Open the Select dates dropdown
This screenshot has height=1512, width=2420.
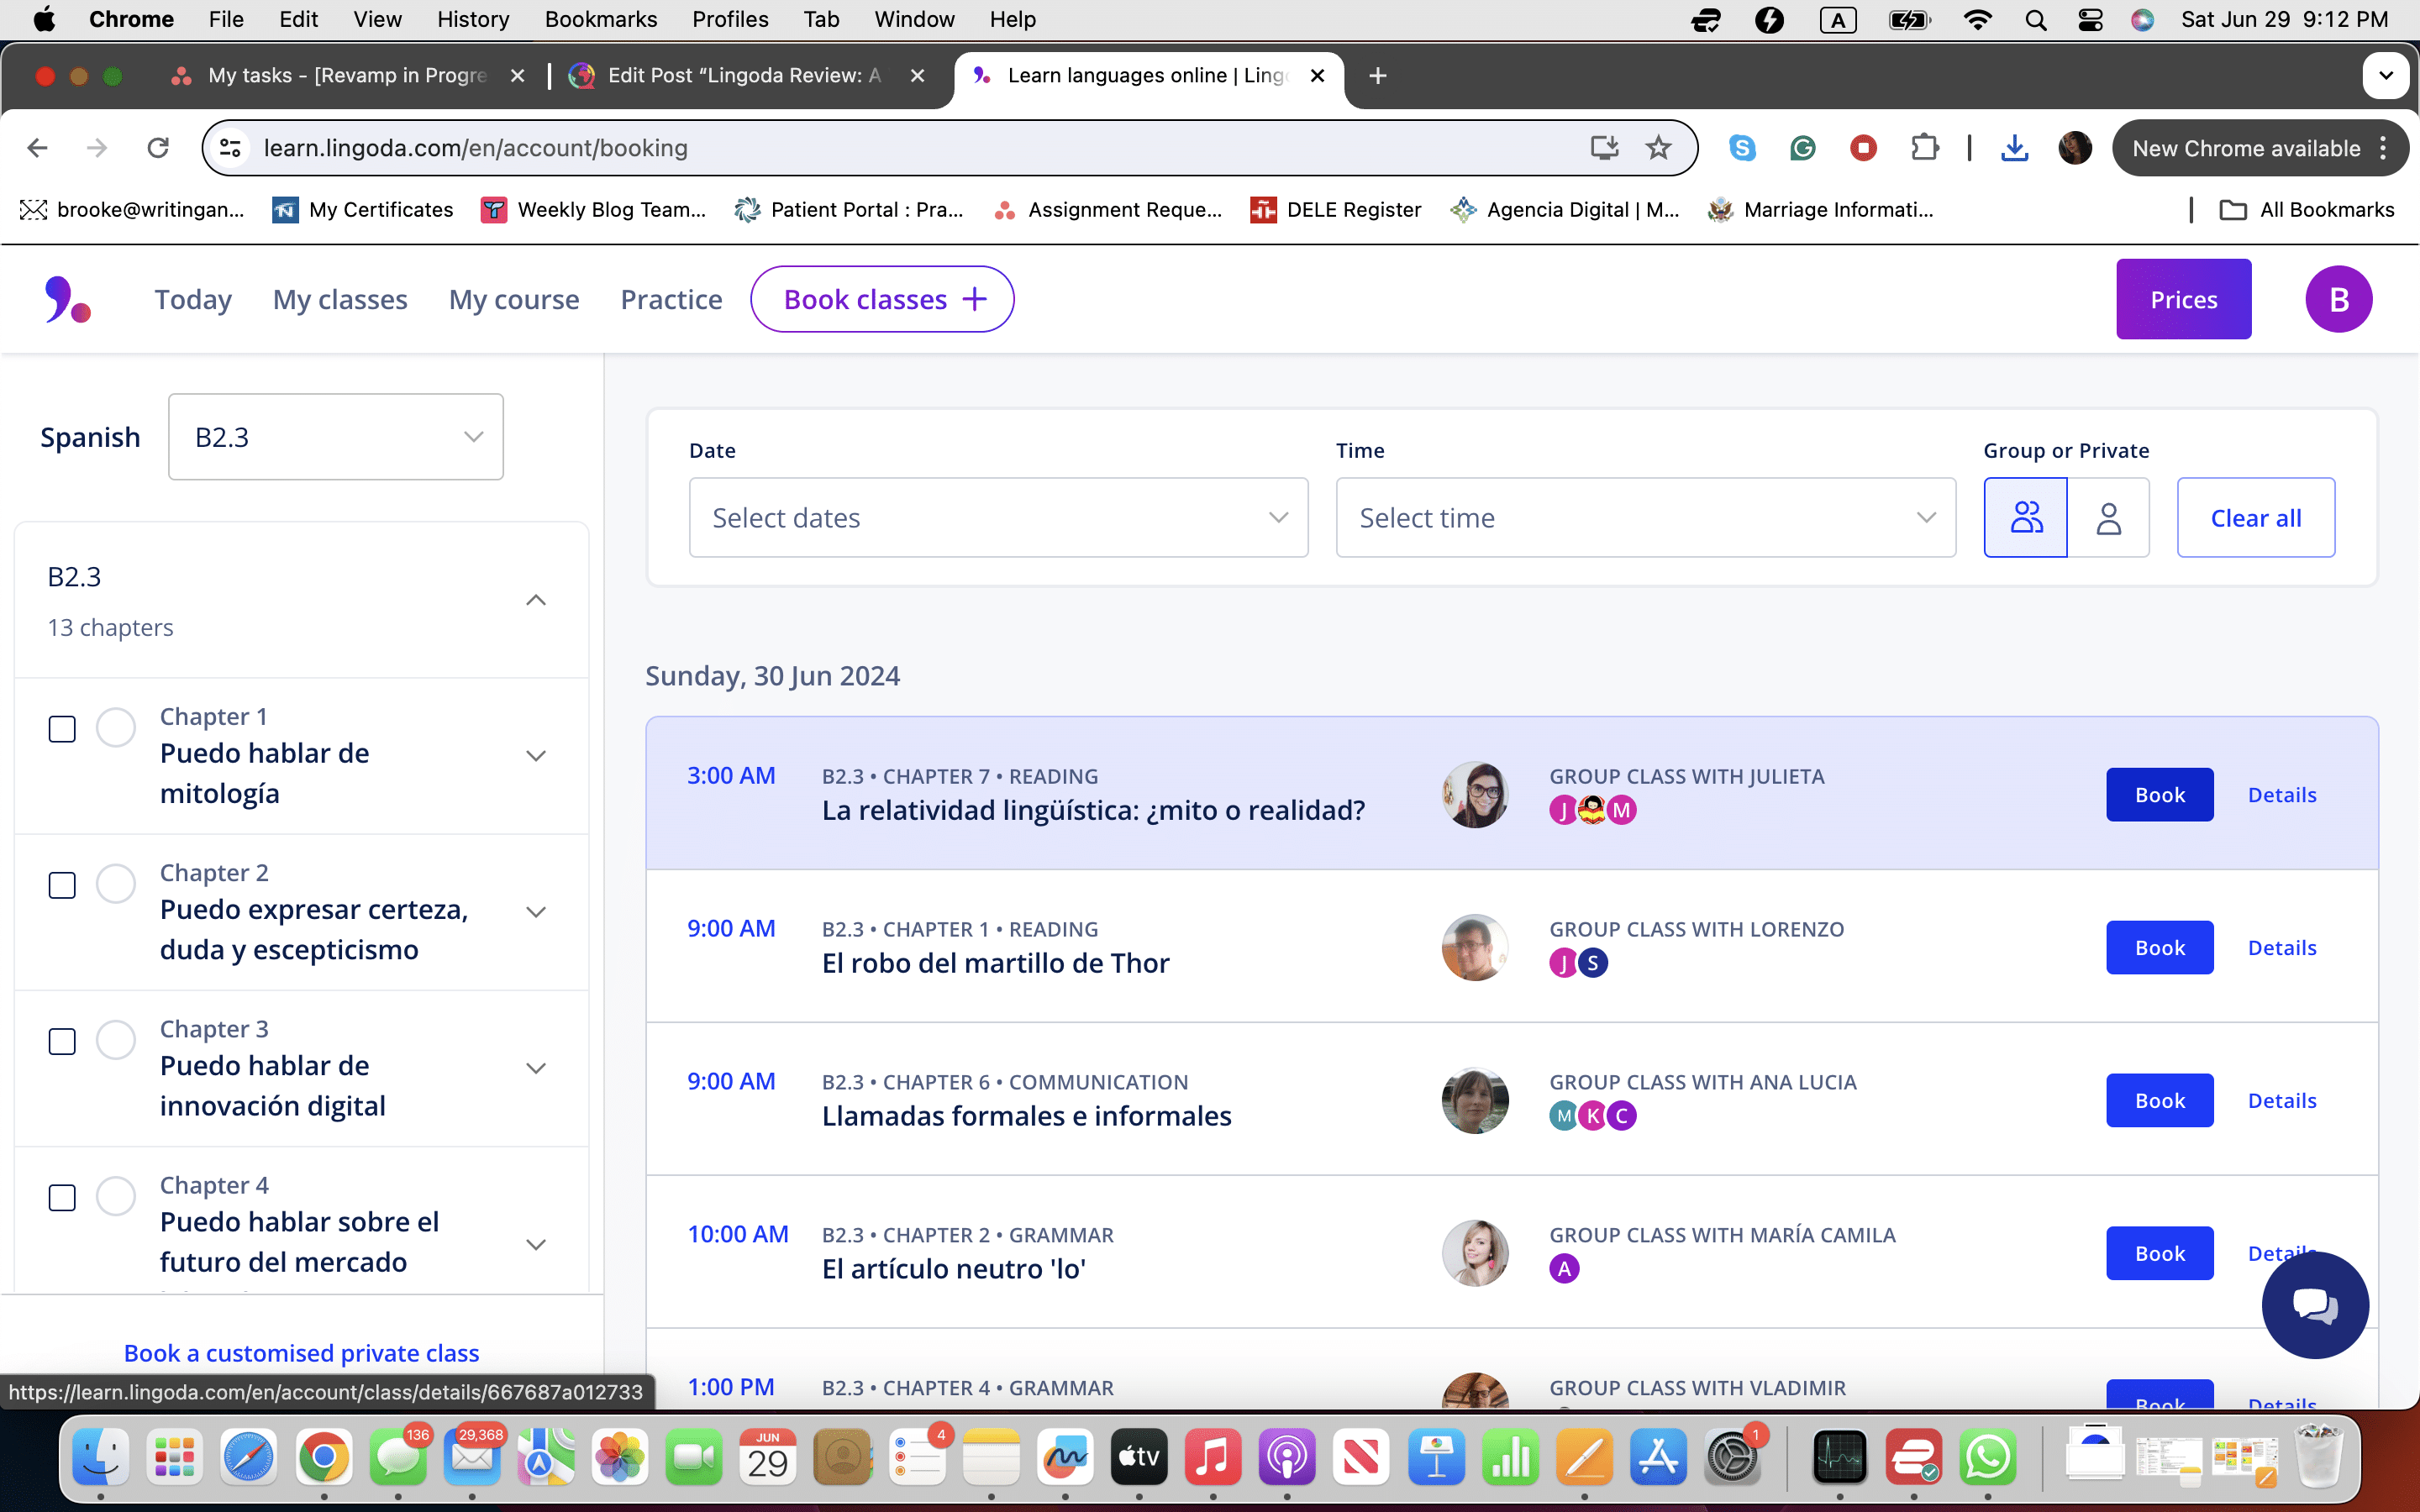[x=998, y=517]
